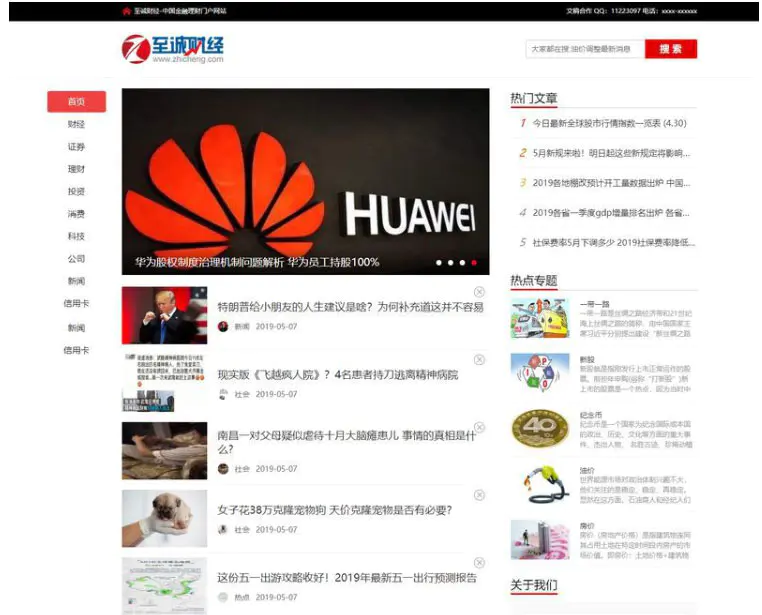Click the search input field
762x615 pixels.
pyautogui.click(x=583, y=49)
